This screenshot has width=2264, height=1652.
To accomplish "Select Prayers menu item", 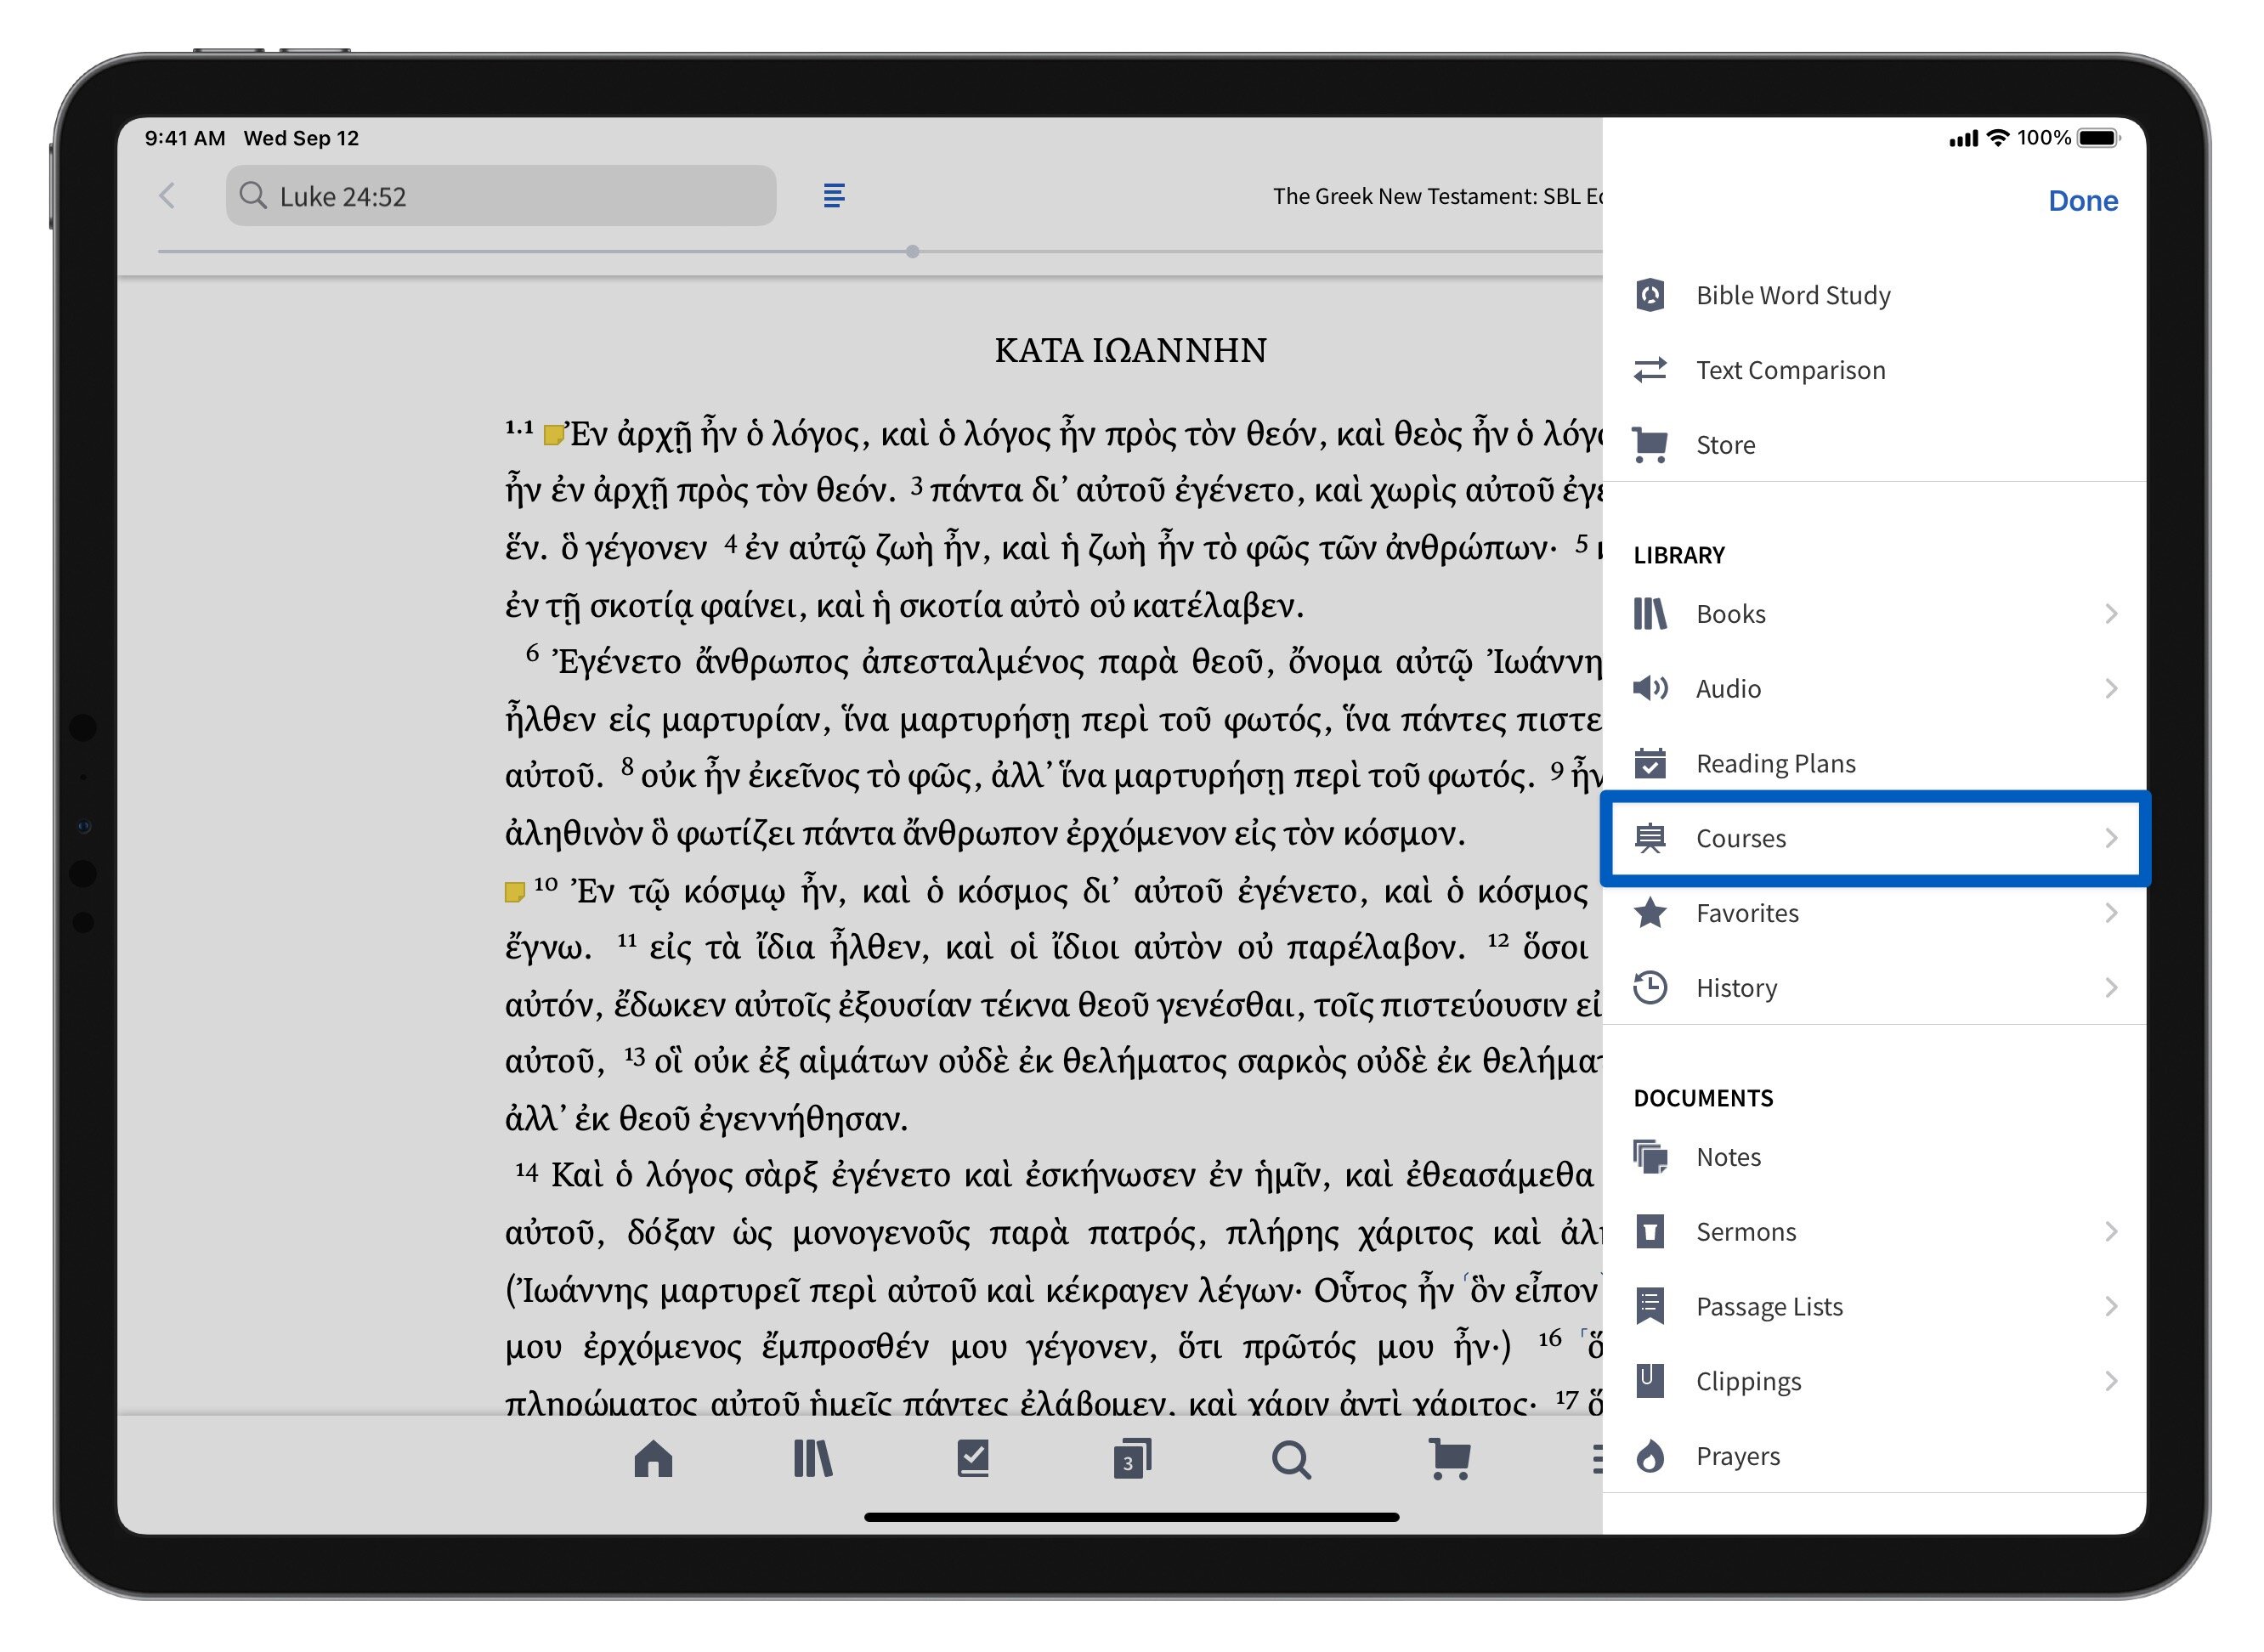I will click(x=1874, y=1456).
